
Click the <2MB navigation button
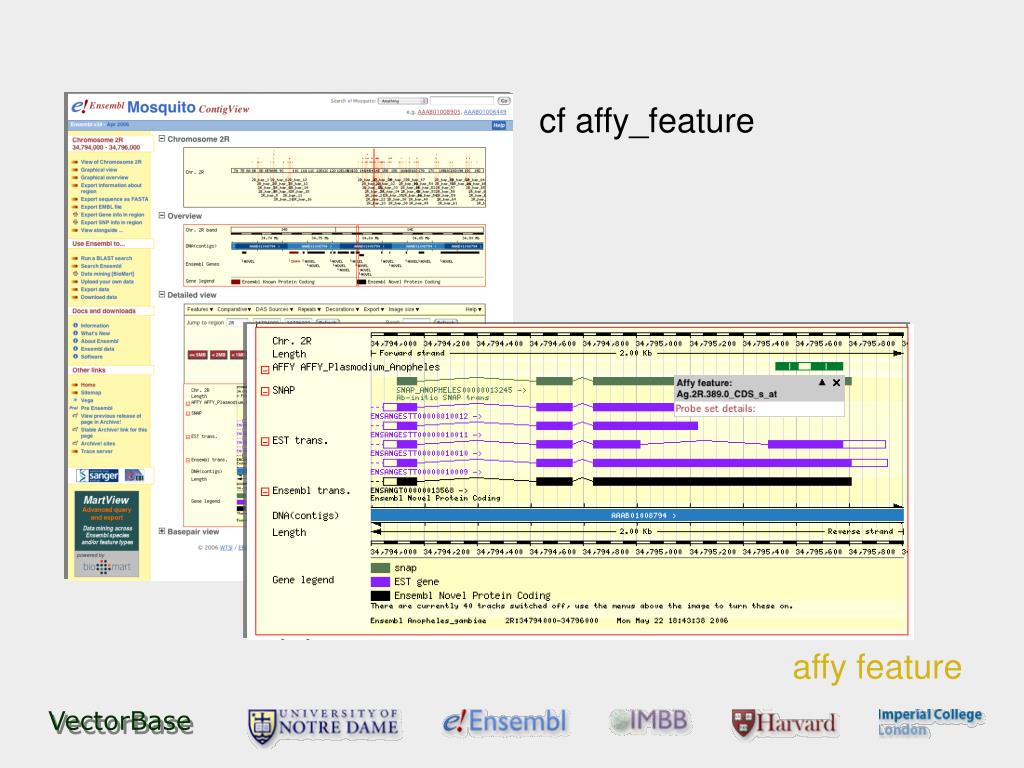(219, 355)
